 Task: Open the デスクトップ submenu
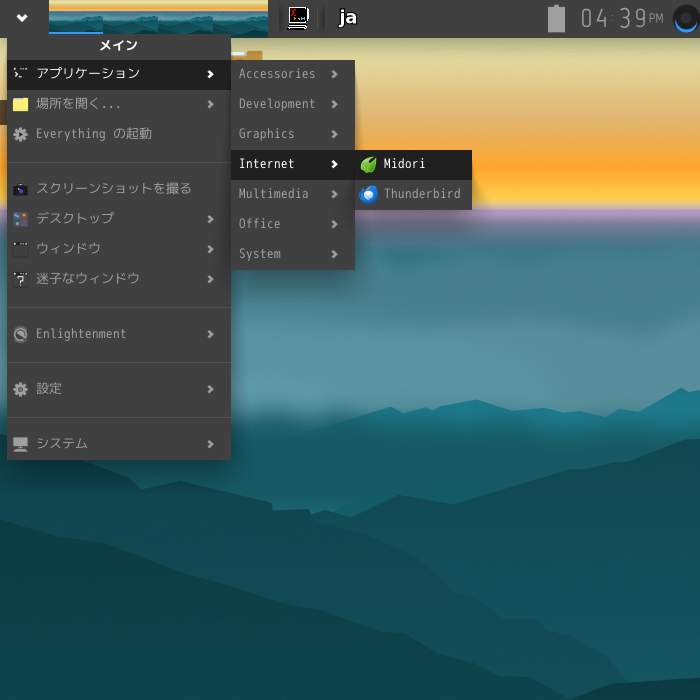pos(119,219)
